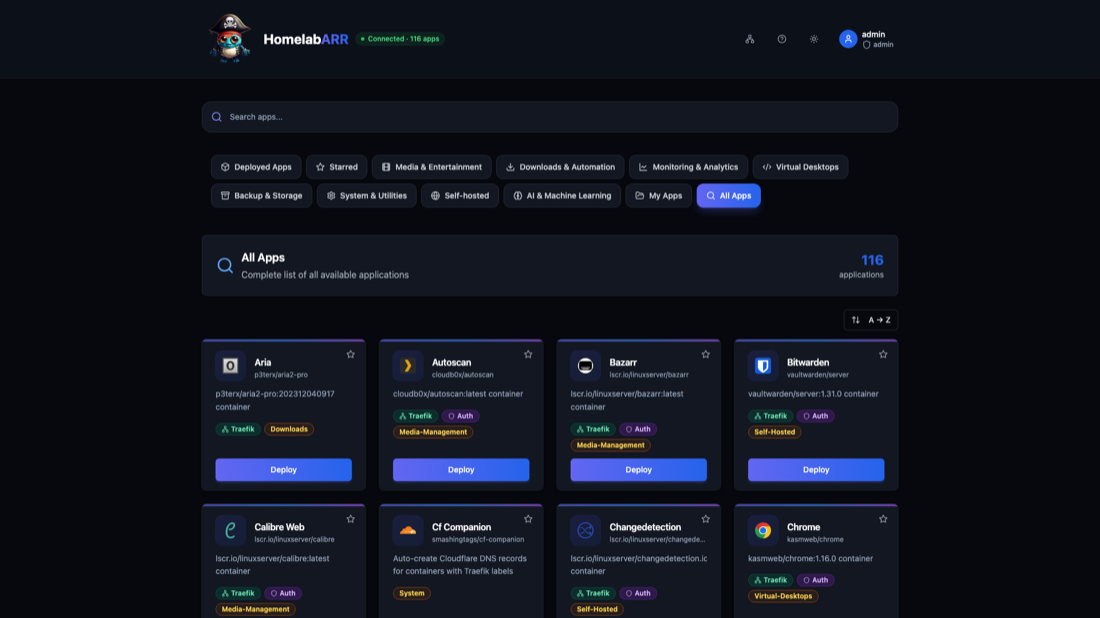Click the Bazarr app icon

[x=585, y=365]
